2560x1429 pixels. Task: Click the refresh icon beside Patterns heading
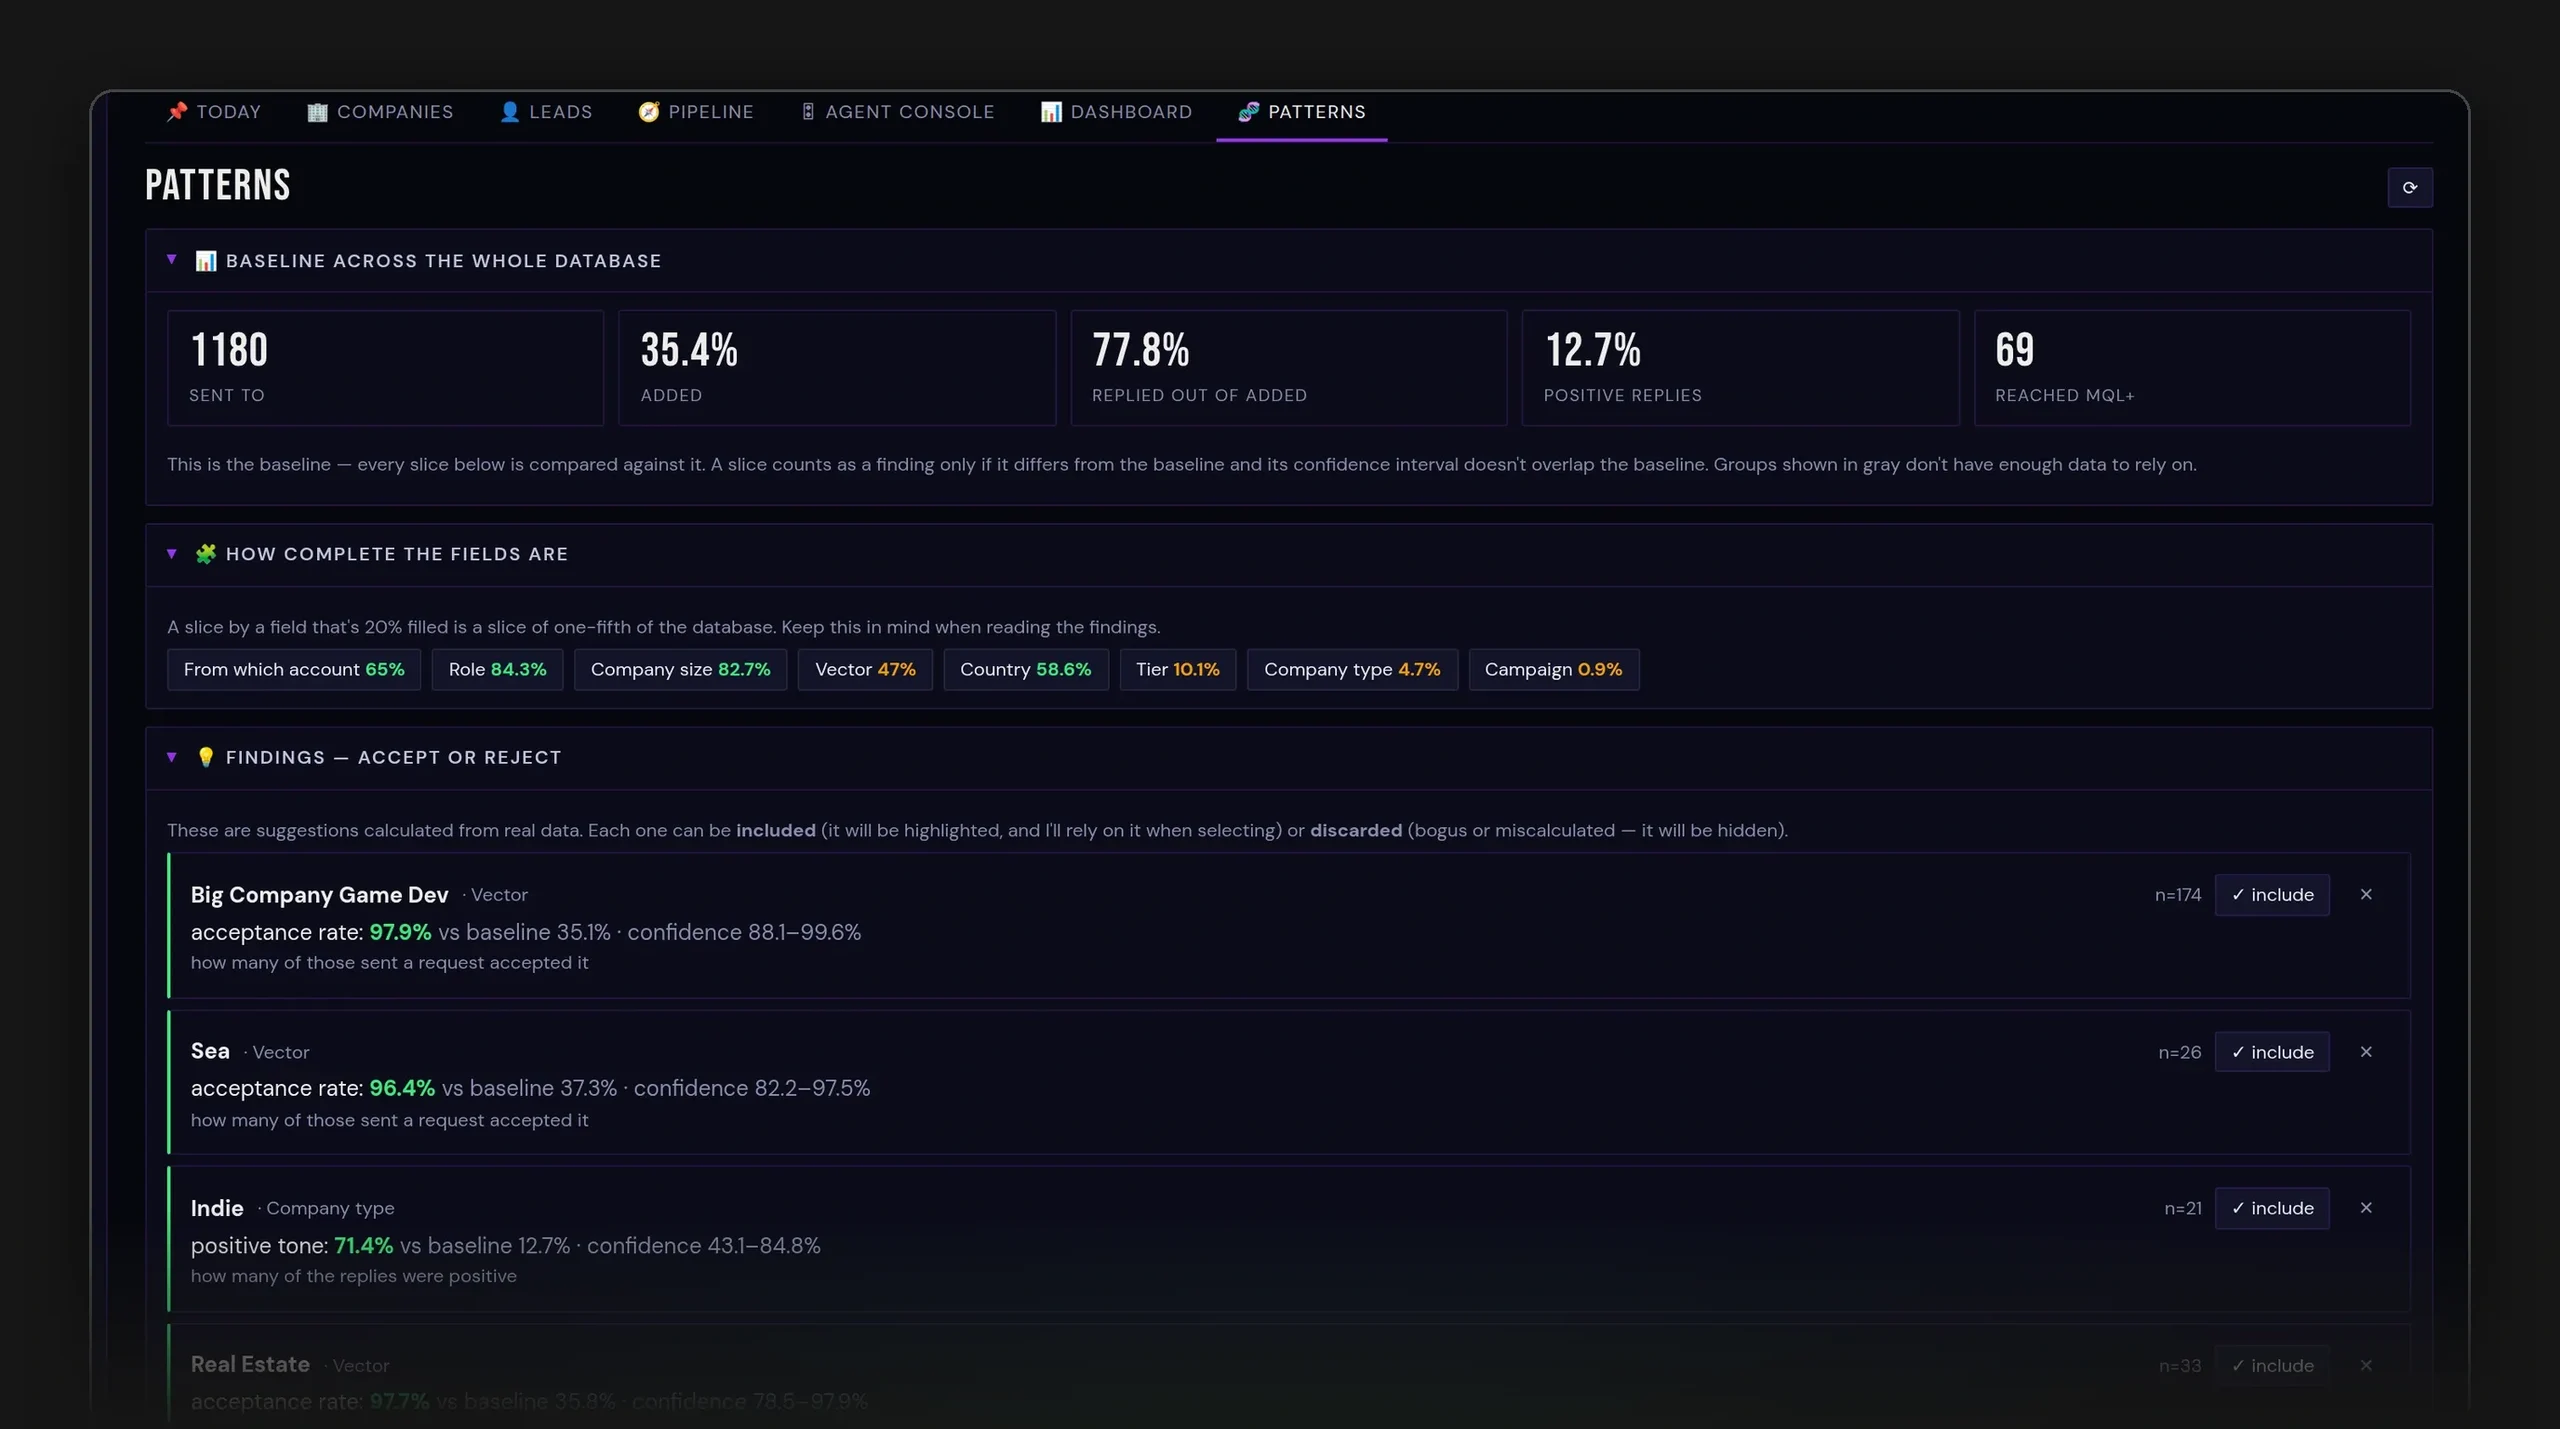click(2409, 187)
